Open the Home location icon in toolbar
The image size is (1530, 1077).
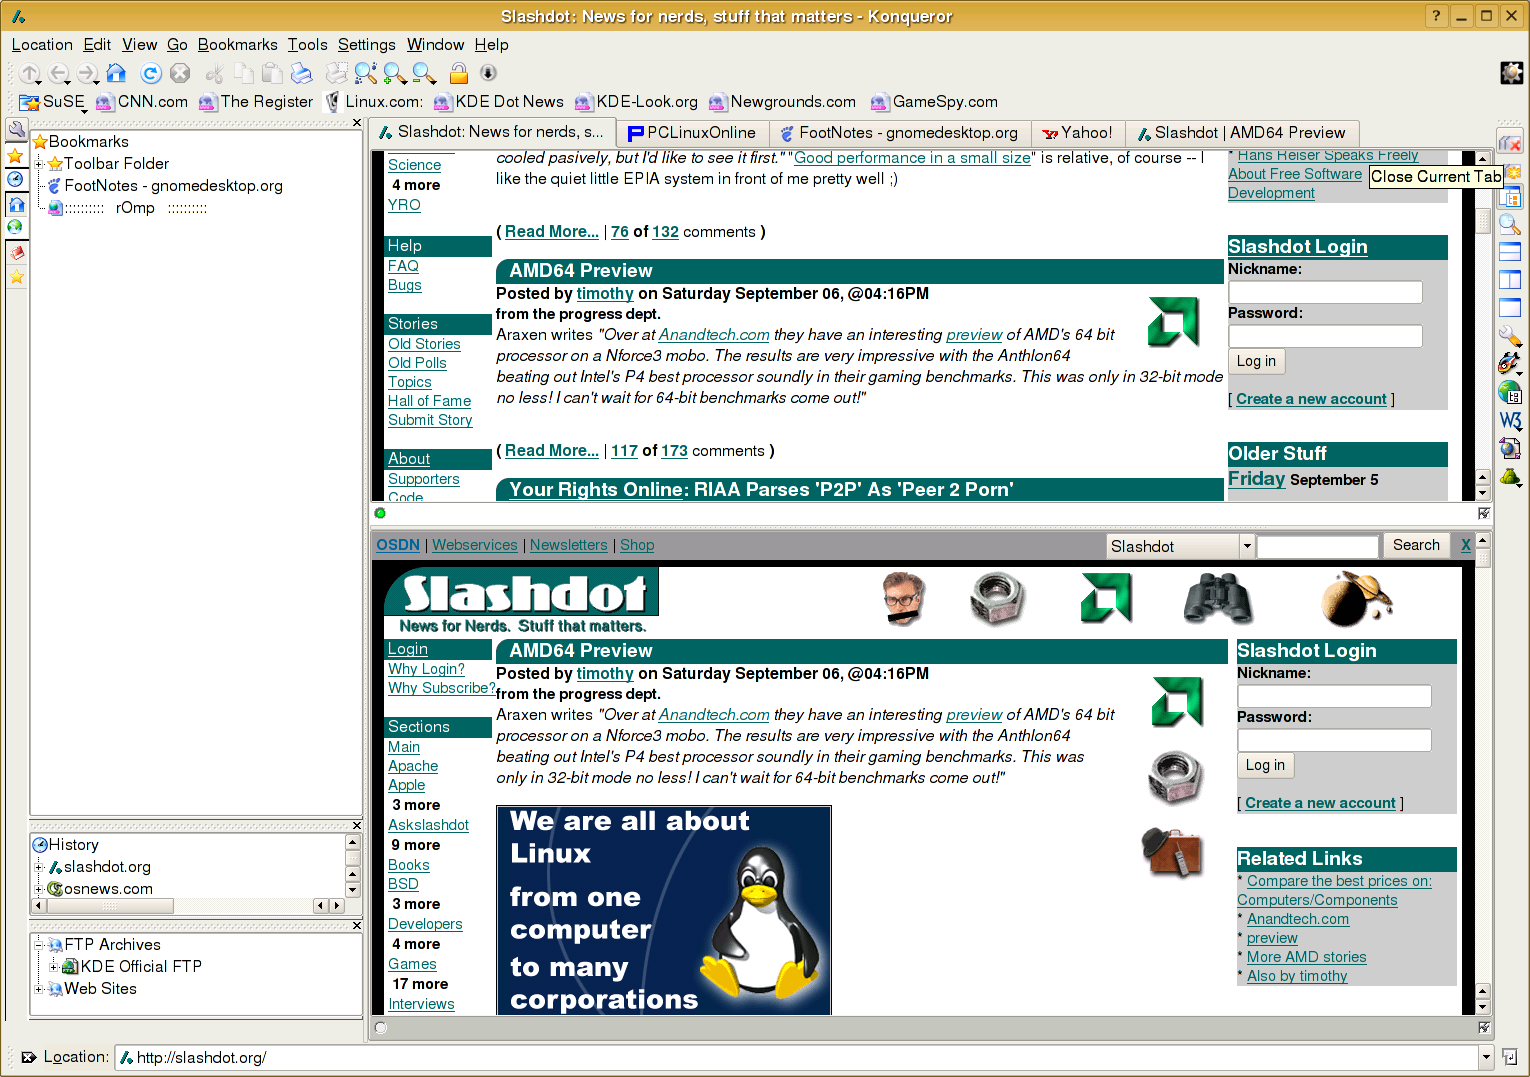click(116, 73)
